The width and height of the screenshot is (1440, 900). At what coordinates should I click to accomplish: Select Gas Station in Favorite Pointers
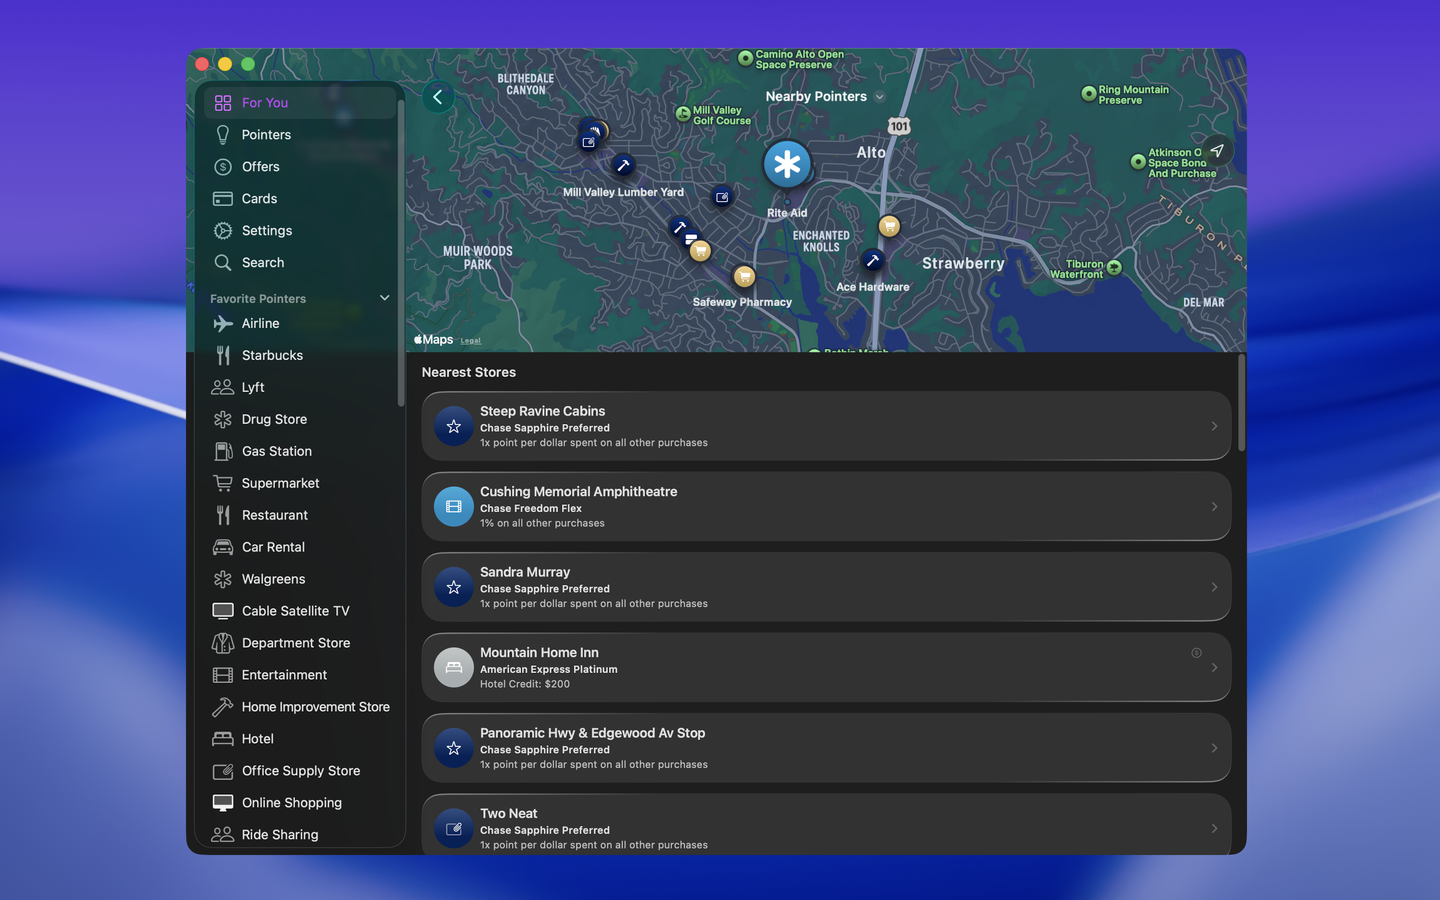click(x=276, y=452)
